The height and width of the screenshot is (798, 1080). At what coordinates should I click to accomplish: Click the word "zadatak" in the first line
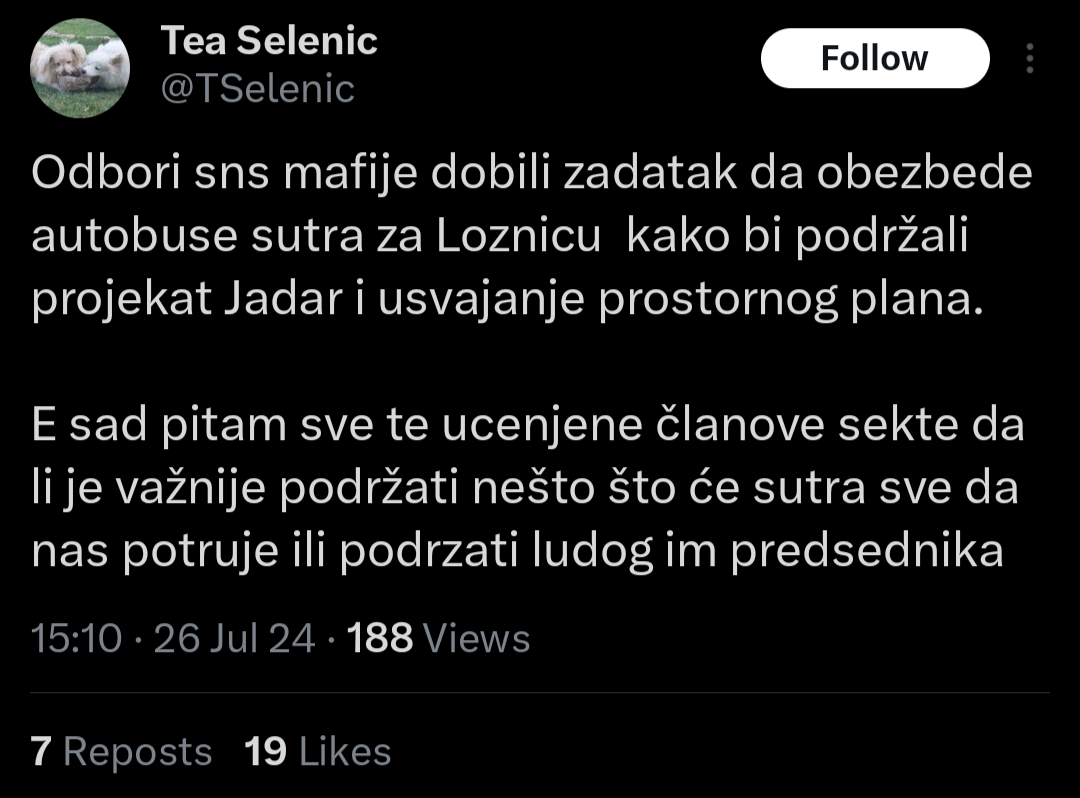[x=638, y=175]
